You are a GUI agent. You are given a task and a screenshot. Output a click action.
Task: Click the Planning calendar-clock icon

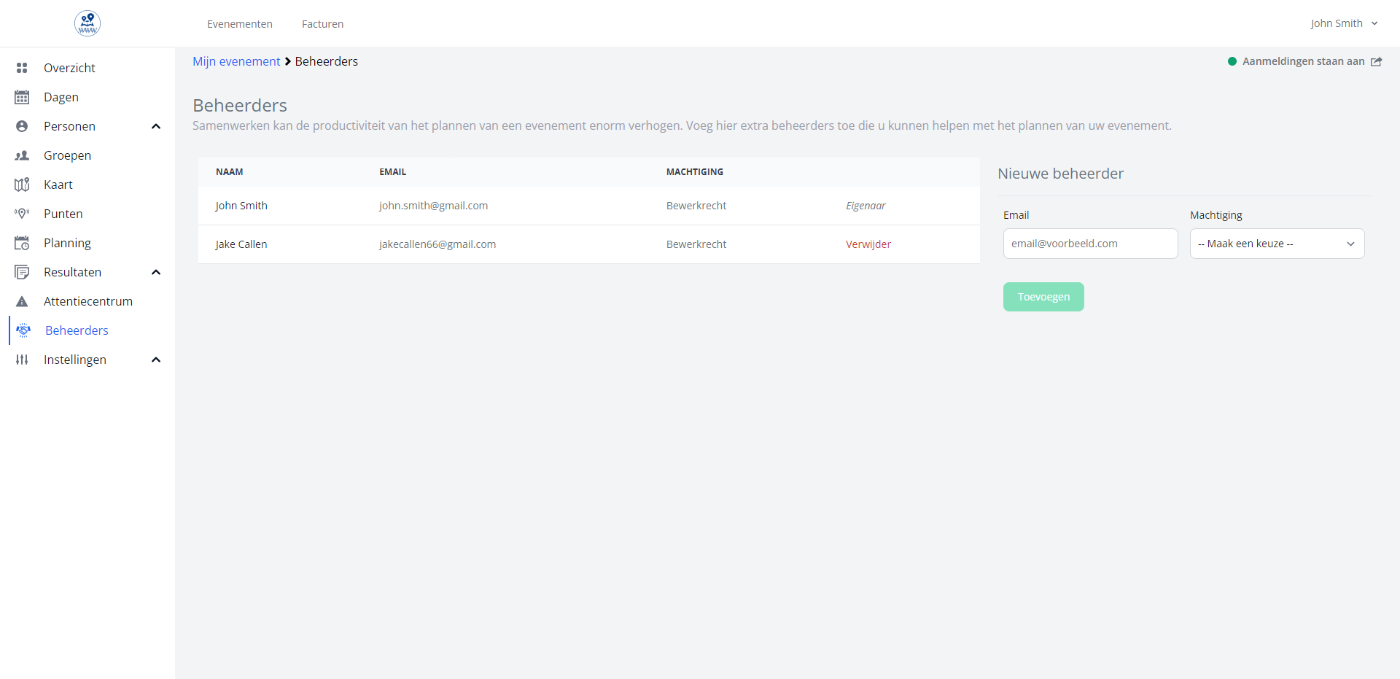(22, 243)
